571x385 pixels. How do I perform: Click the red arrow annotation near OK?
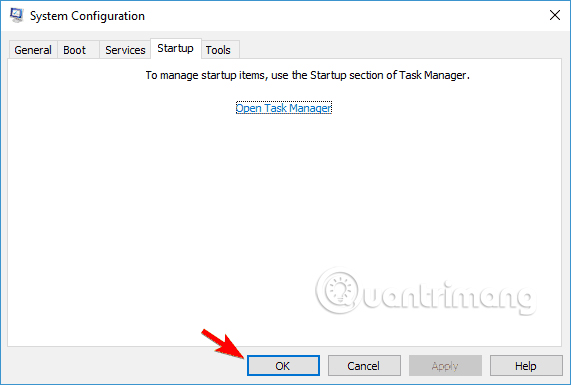[x=222, y=343]
